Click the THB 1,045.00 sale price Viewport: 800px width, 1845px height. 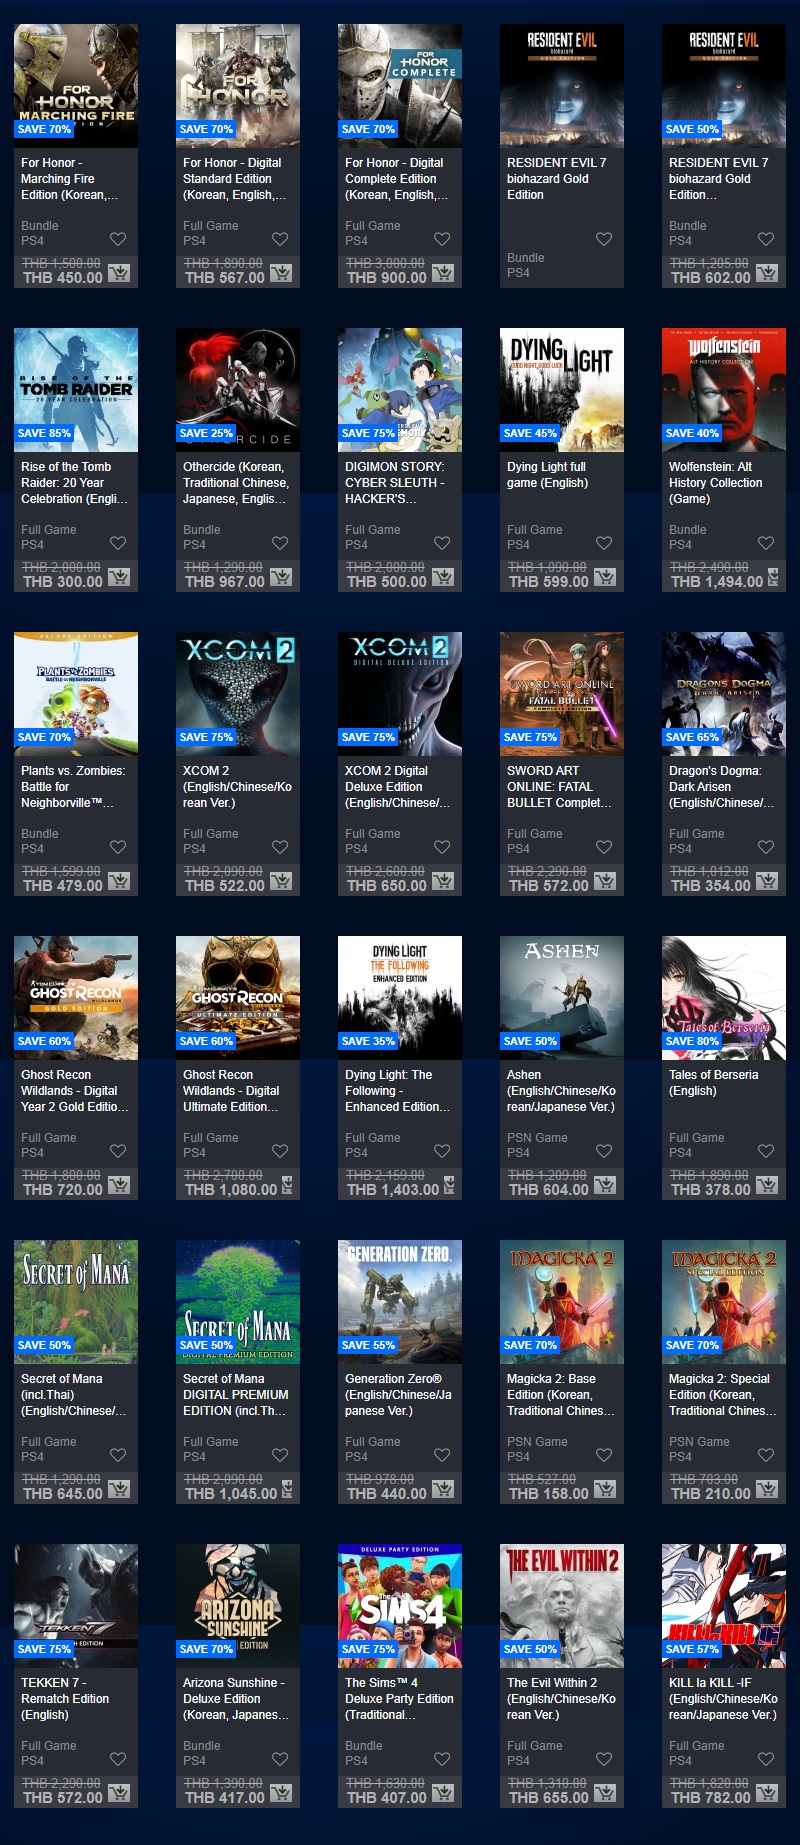(x=231, y=1494)
